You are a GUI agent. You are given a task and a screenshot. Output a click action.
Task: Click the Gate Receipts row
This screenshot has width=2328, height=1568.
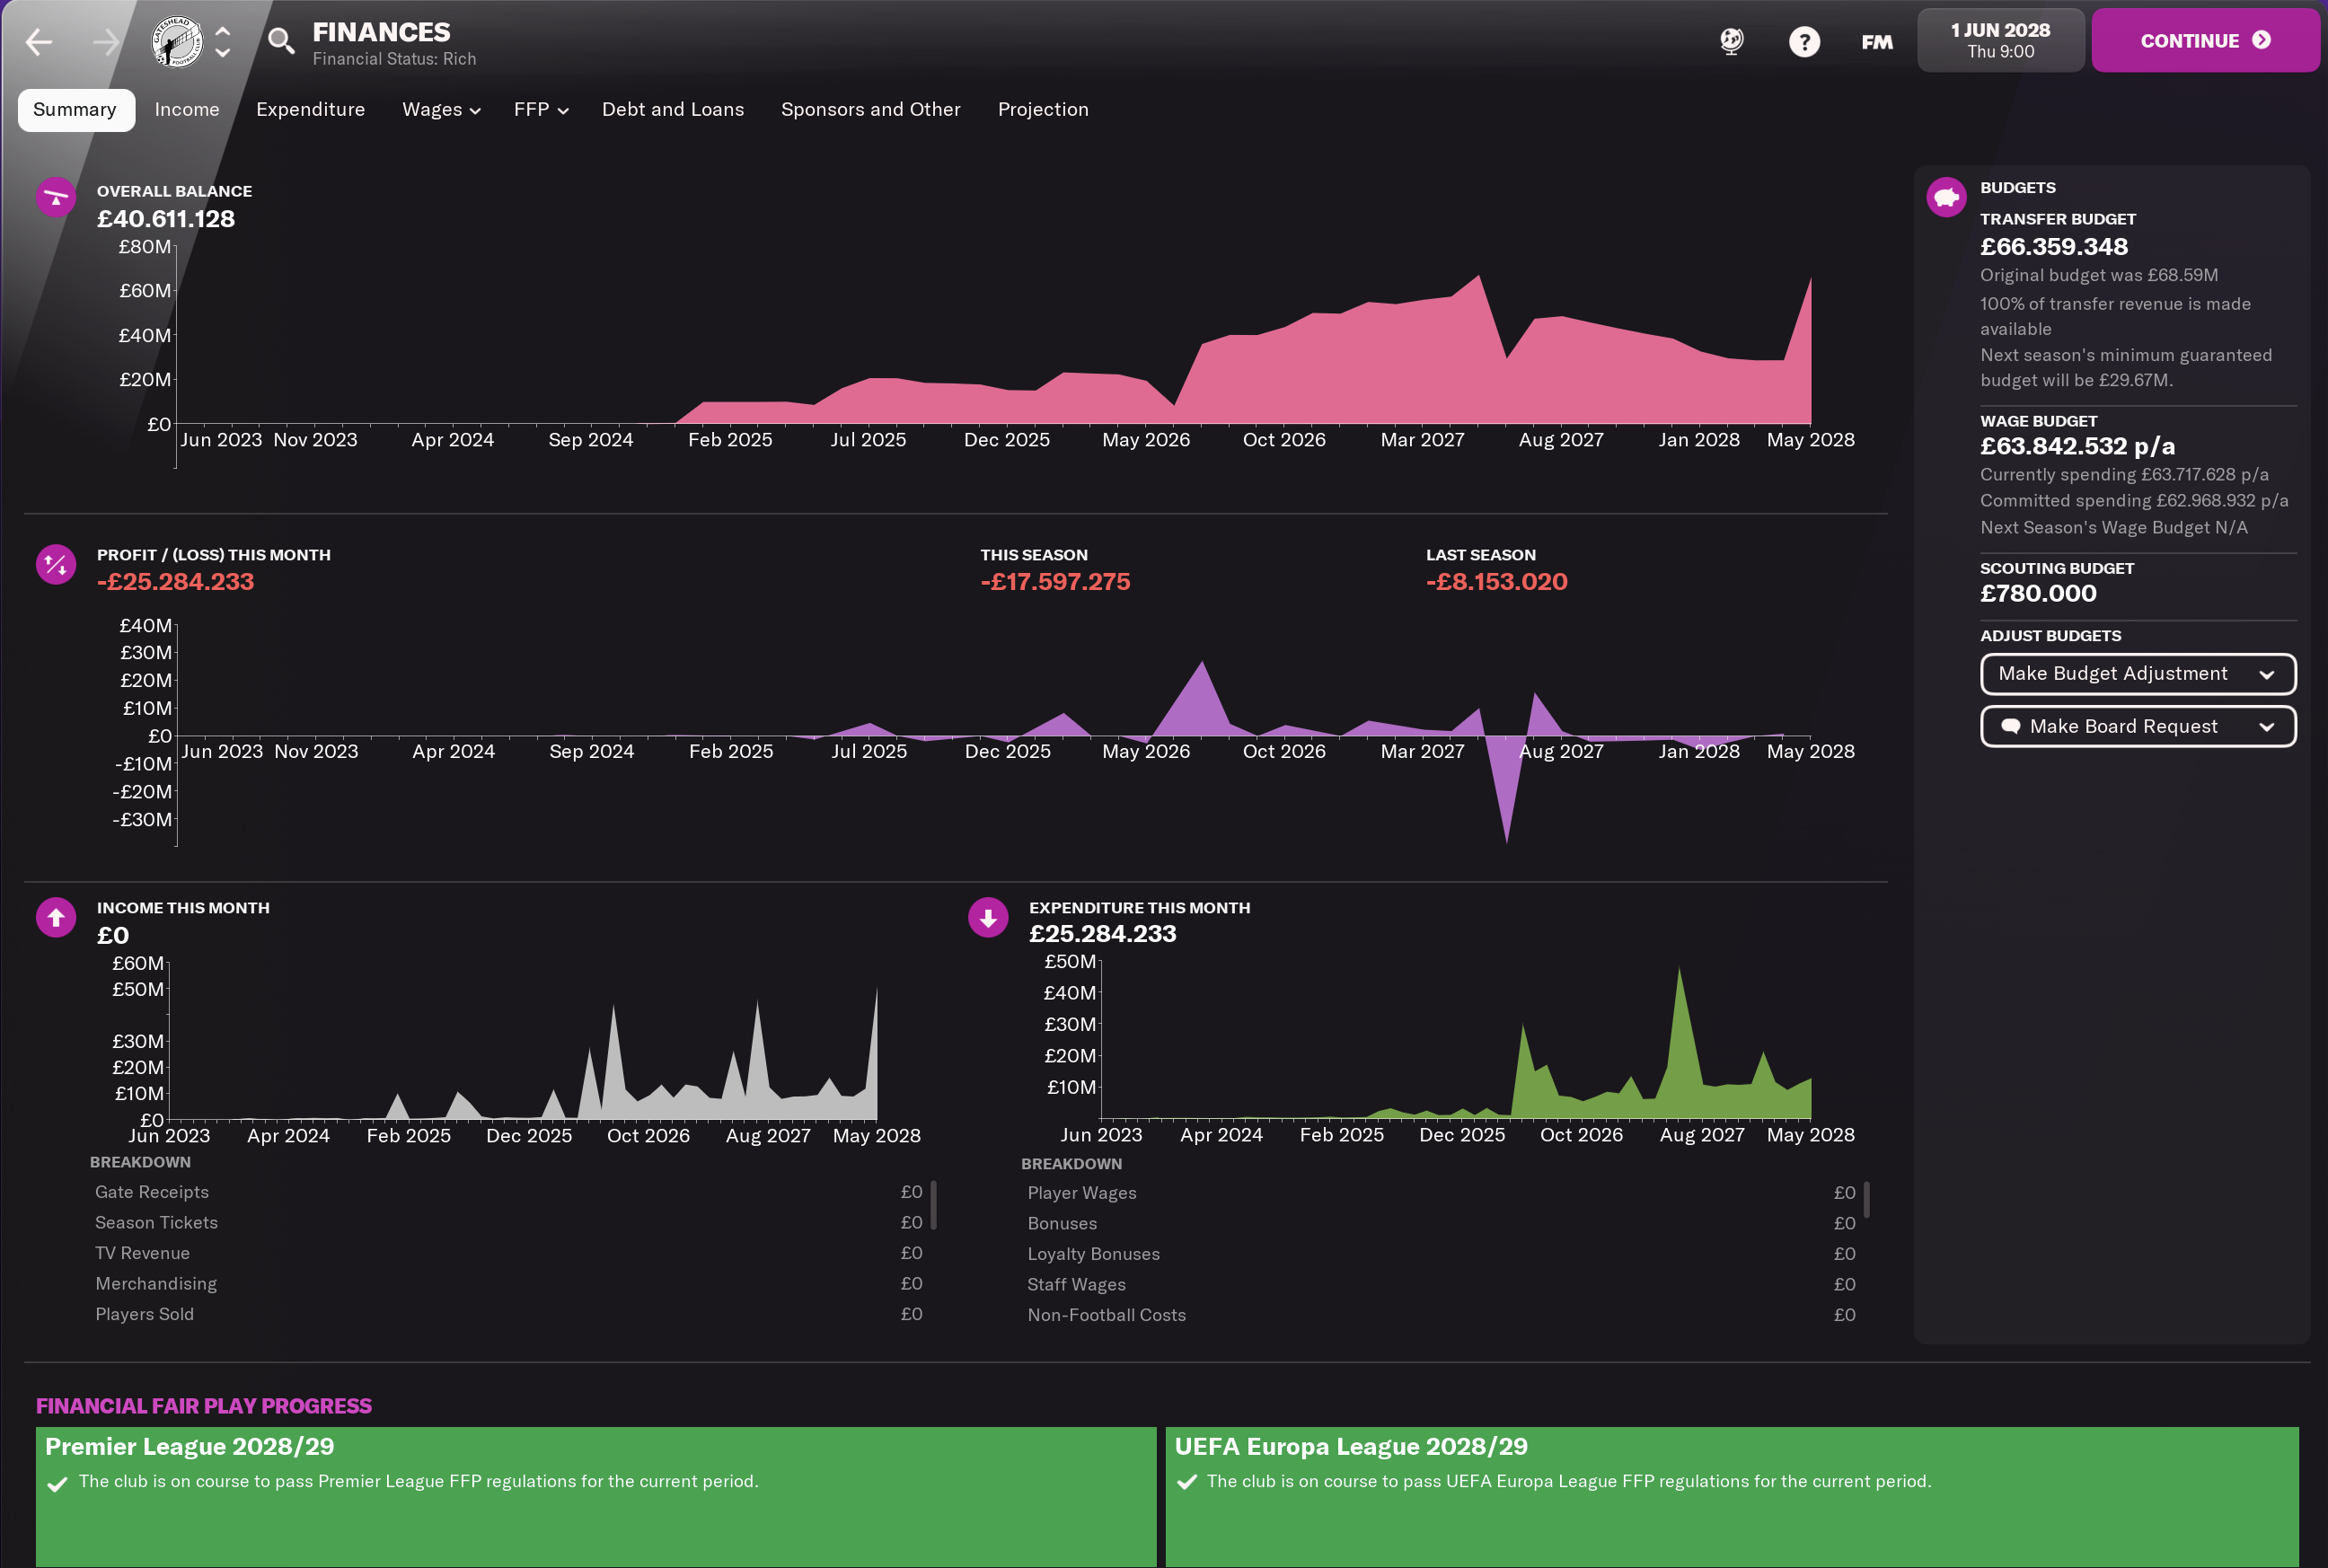[508, 1192]
